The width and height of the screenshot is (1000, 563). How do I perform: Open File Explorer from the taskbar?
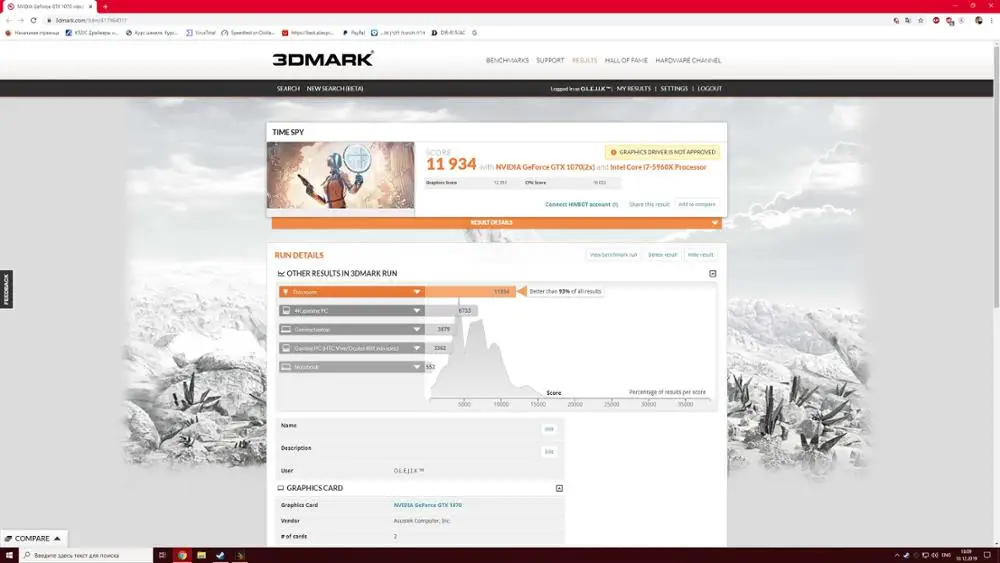[x=202, y=555]
